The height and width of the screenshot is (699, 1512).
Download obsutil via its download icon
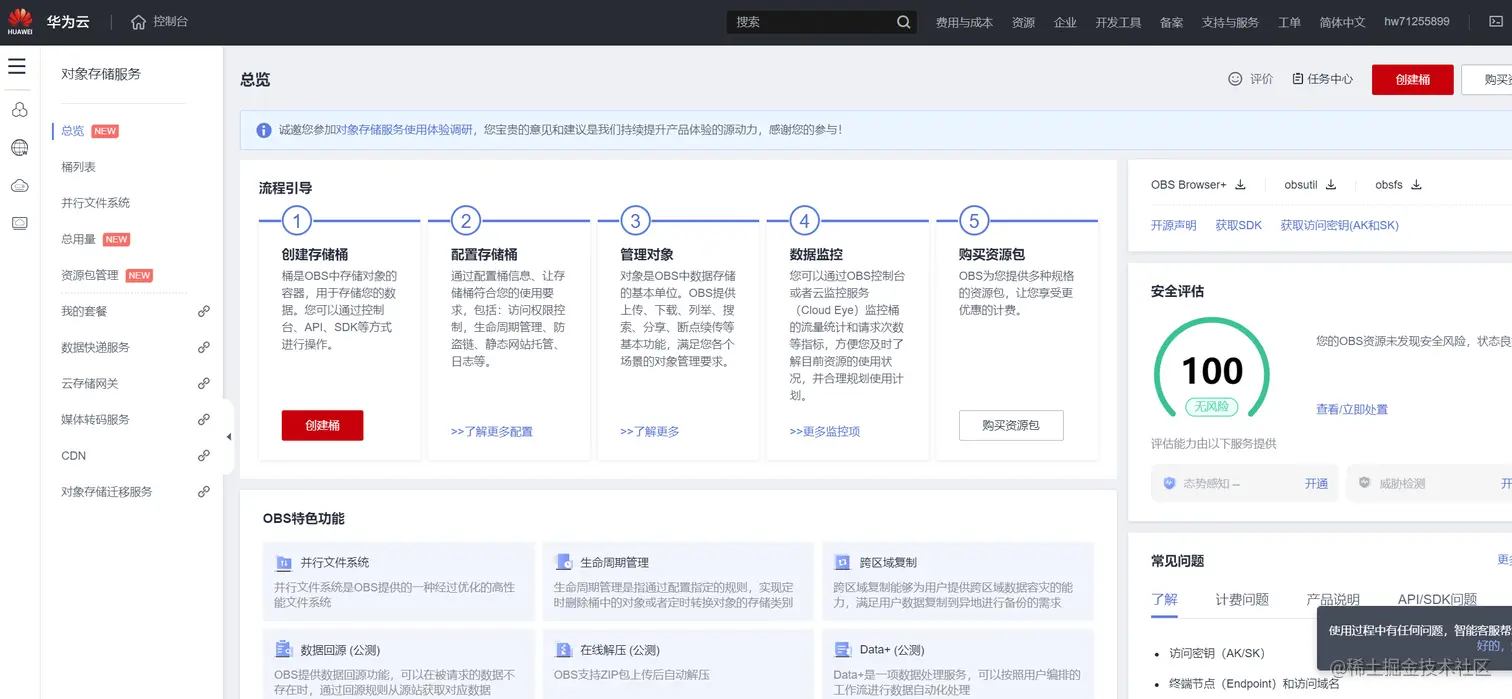pyautogui.click(x=1331, y=185)
